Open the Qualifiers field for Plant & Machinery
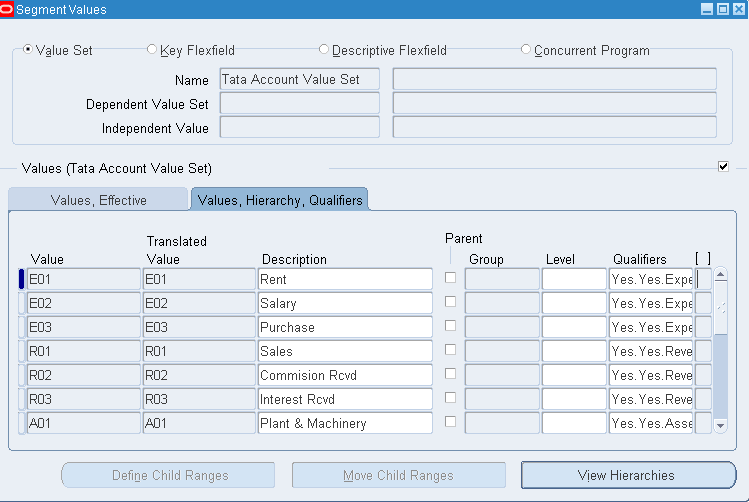Screen dimensions: 749x502 click(651, 423)
